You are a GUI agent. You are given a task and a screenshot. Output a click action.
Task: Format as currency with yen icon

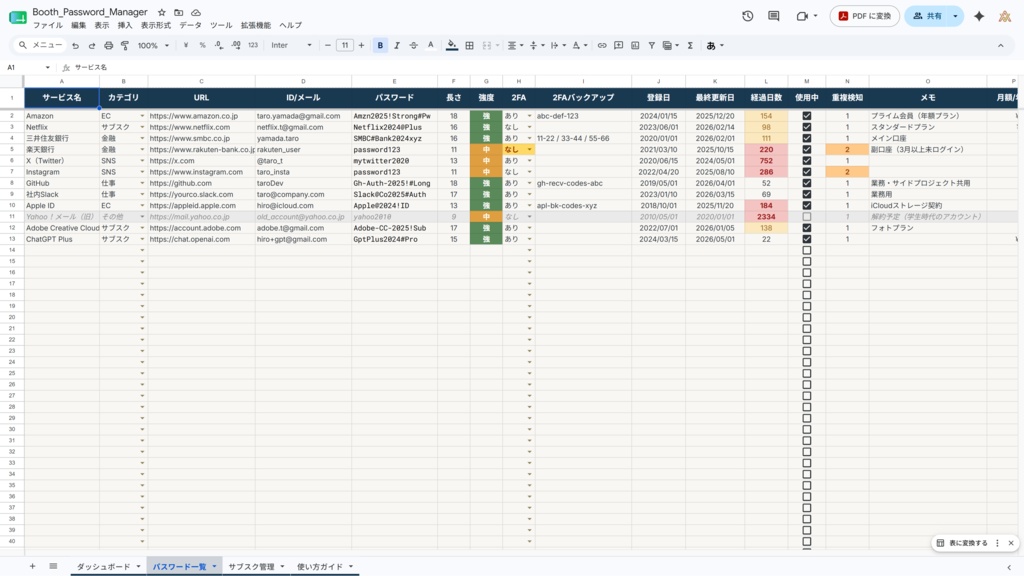(x=186, y=46)
